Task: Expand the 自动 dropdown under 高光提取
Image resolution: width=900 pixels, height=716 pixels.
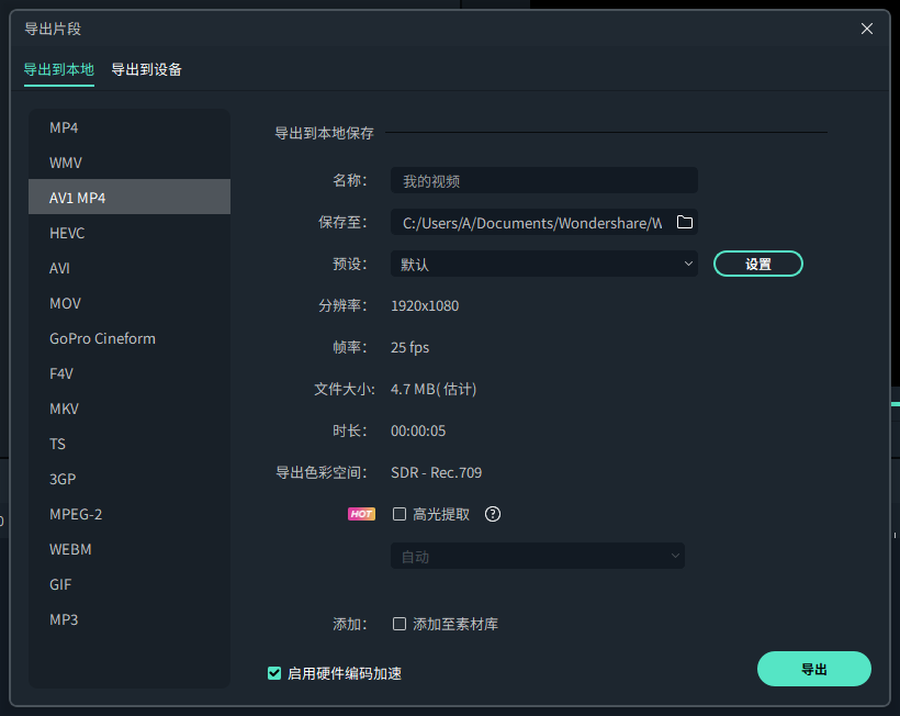Action: pyautogui.click(x=537, y=556)
